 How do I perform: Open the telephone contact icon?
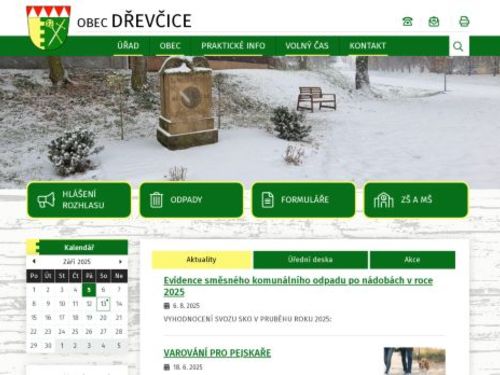point(407,21)
